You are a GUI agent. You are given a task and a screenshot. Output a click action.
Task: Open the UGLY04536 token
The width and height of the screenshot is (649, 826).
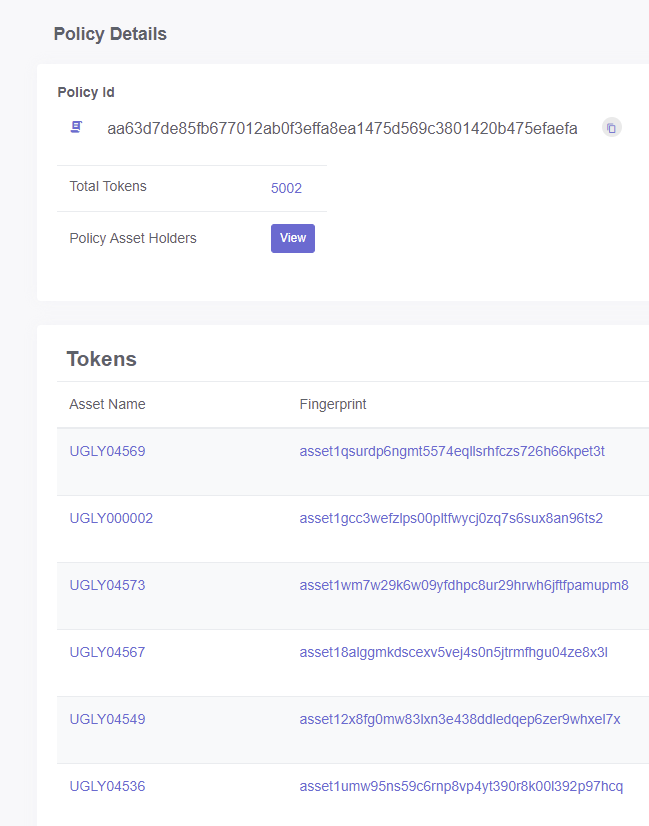pos(107,786)
